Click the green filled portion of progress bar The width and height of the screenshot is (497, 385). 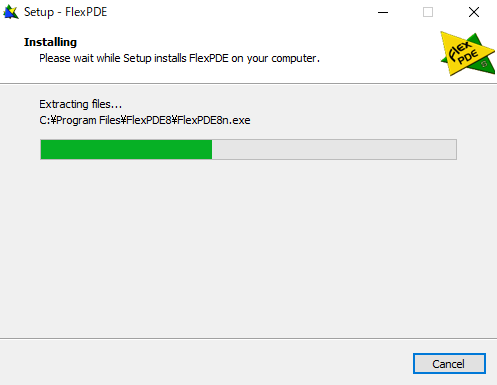tap(126, 149)
